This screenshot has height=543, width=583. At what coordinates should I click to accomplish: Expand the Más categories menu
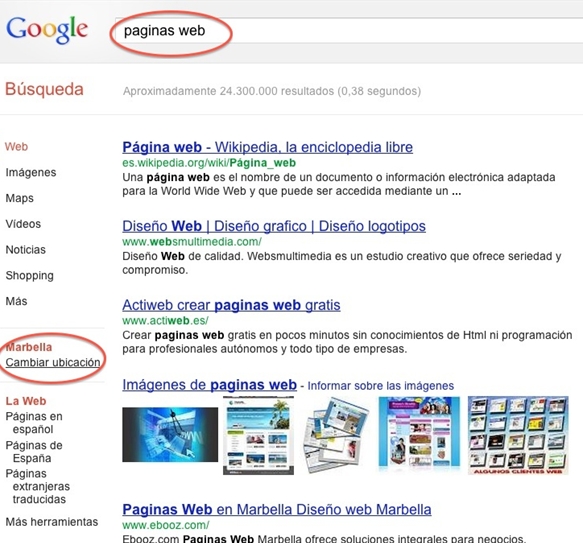pyautogui.click(x=16, y=301)
